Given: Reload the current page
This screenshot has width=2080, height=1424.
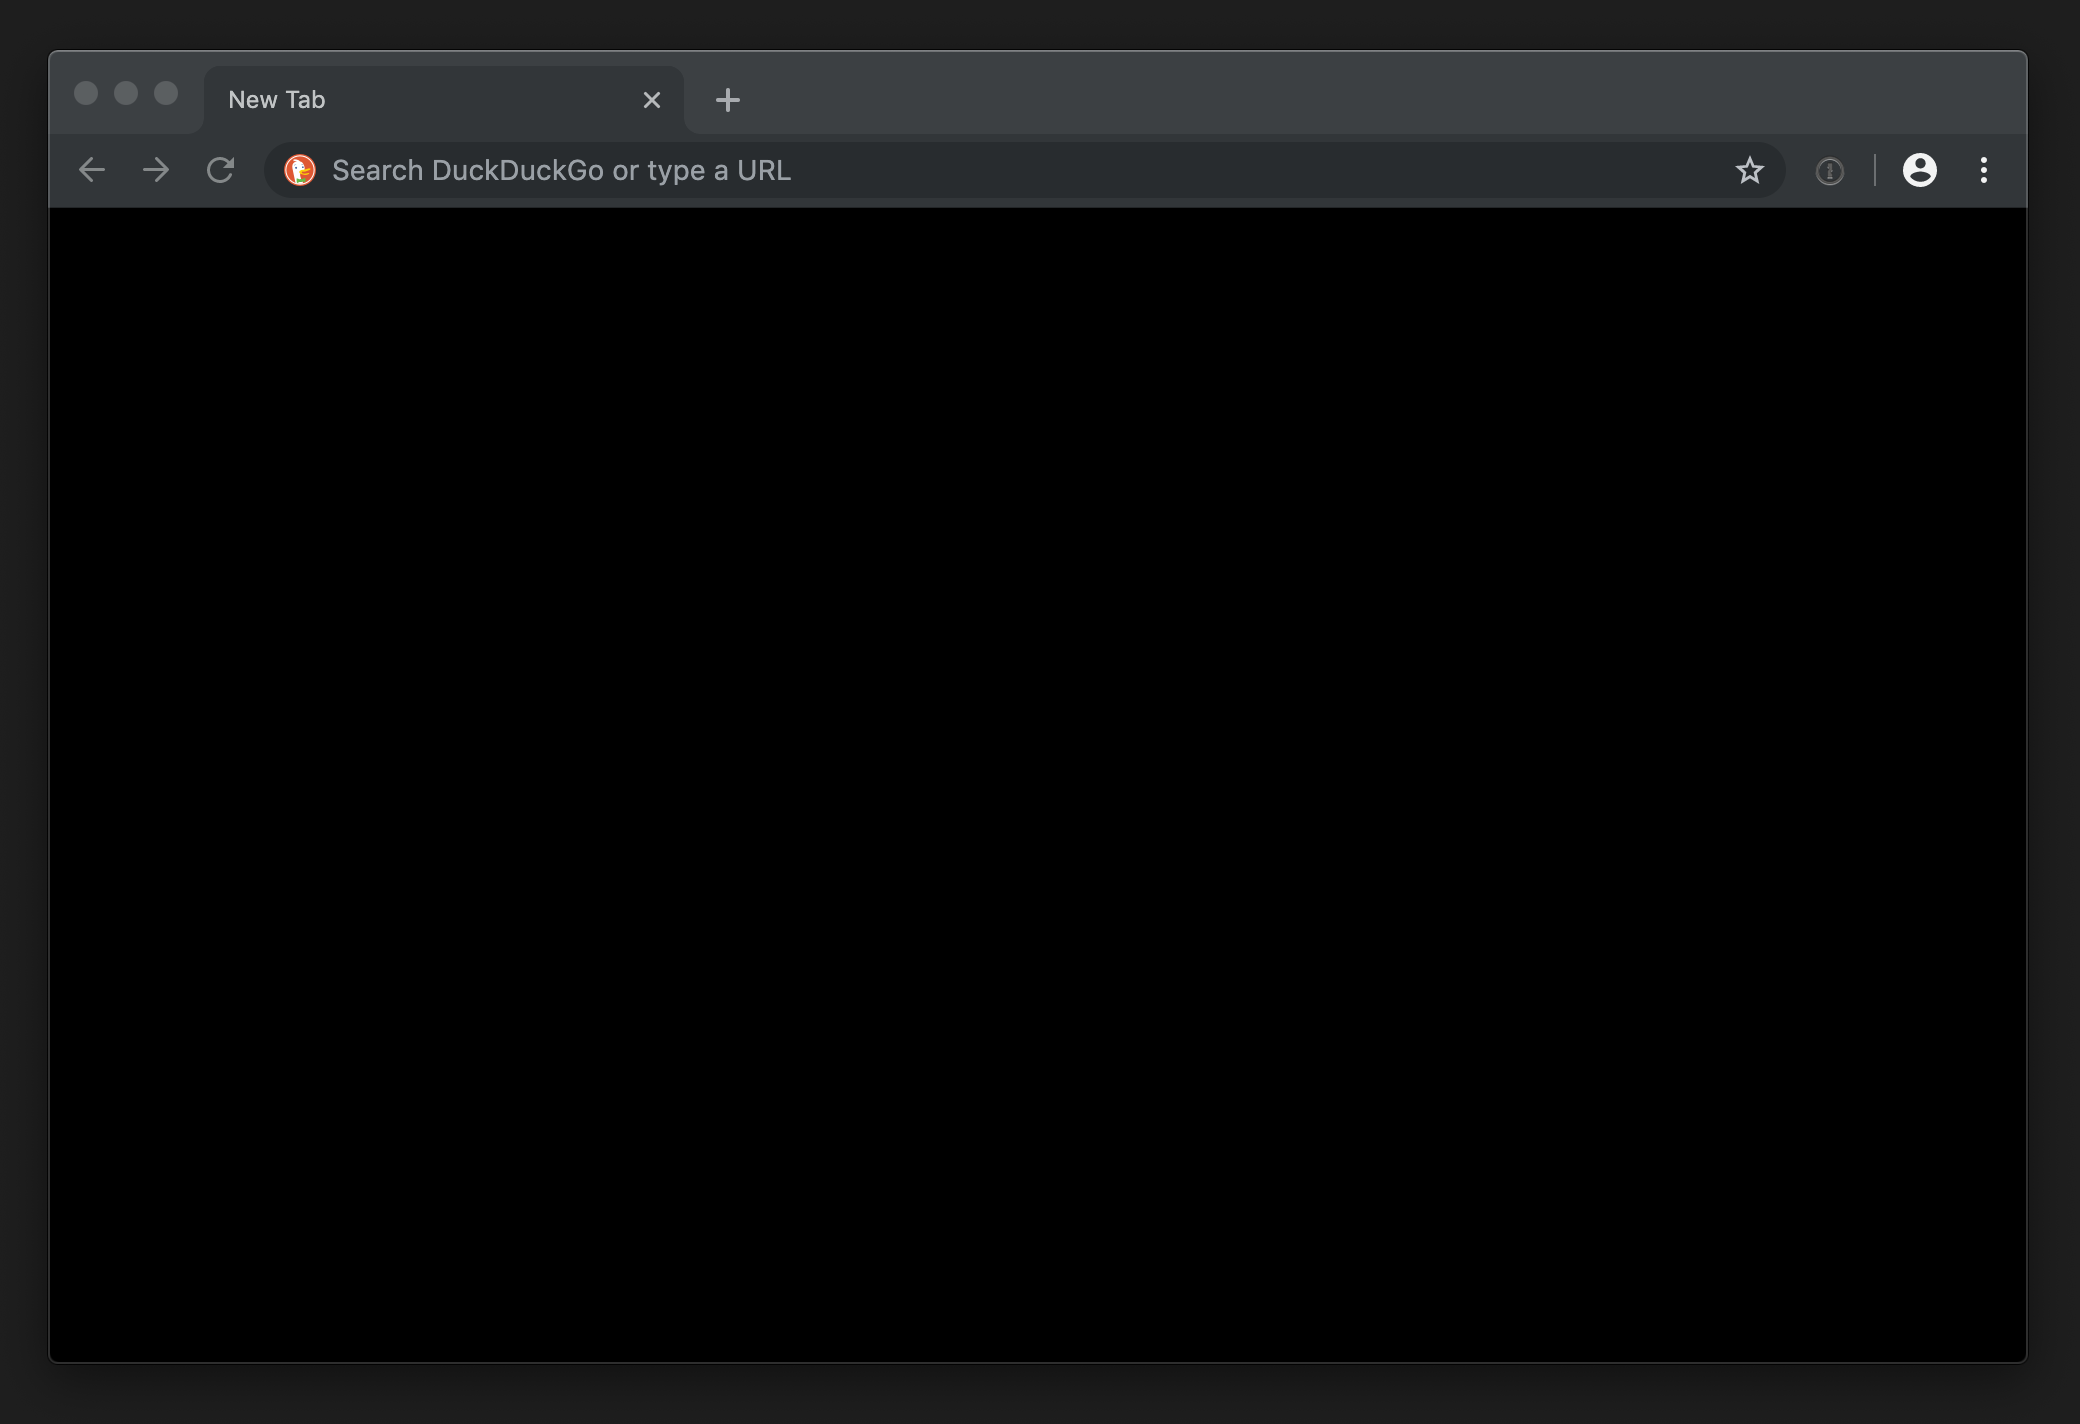Looking at the screenshot, I should [220, 170].
